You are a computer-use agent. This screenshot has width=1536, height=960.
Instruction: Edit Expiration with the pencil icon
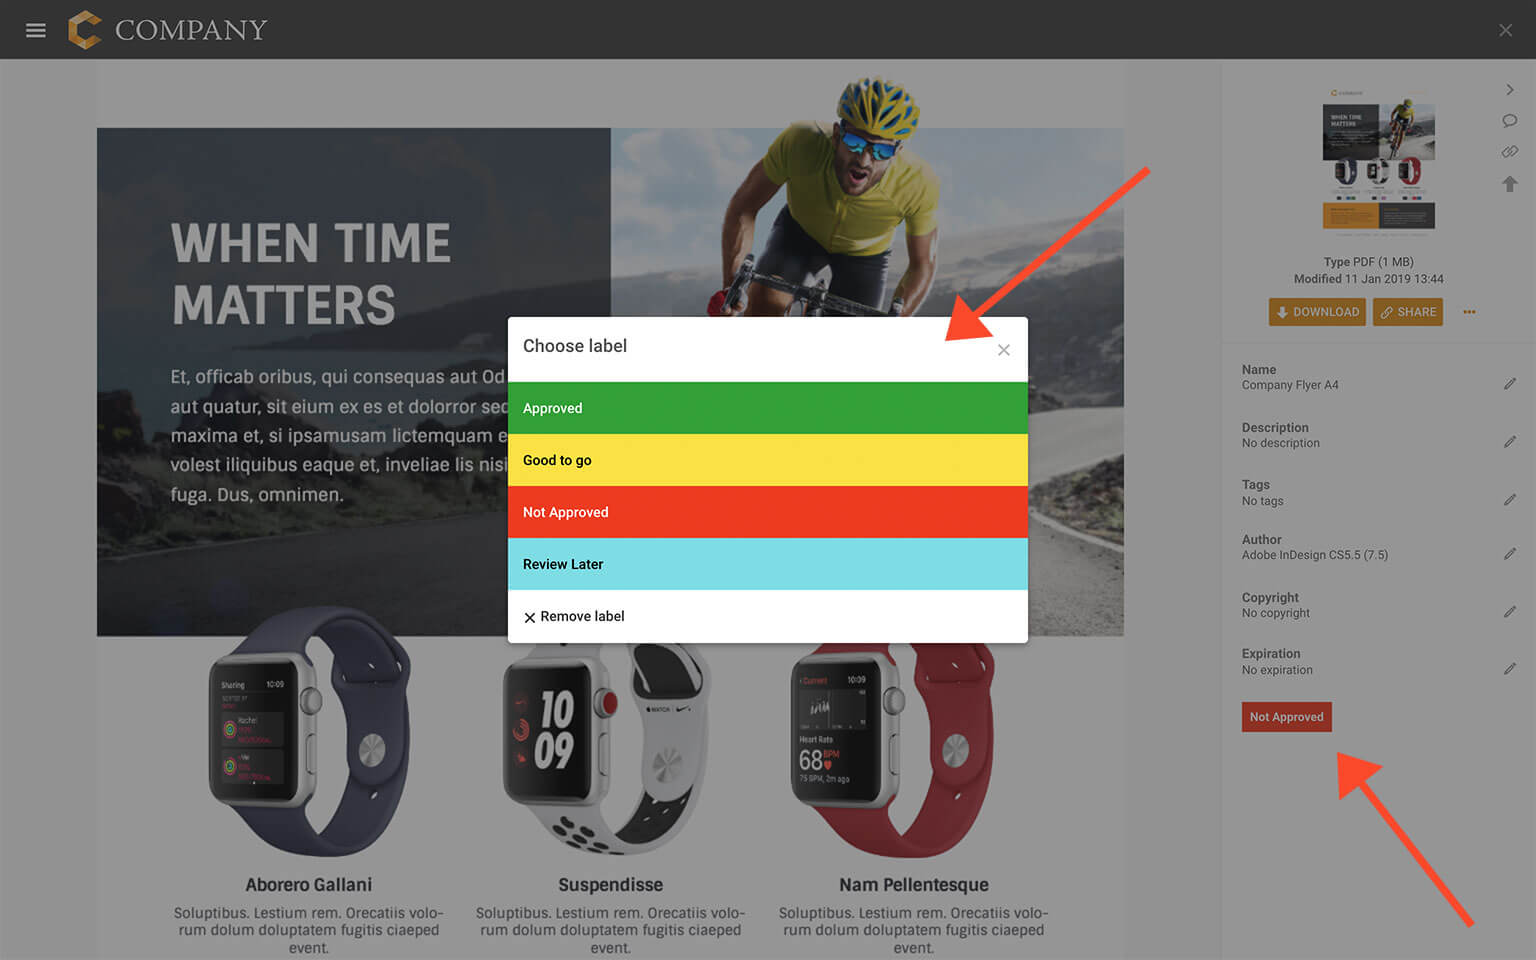coord(1510,669)
